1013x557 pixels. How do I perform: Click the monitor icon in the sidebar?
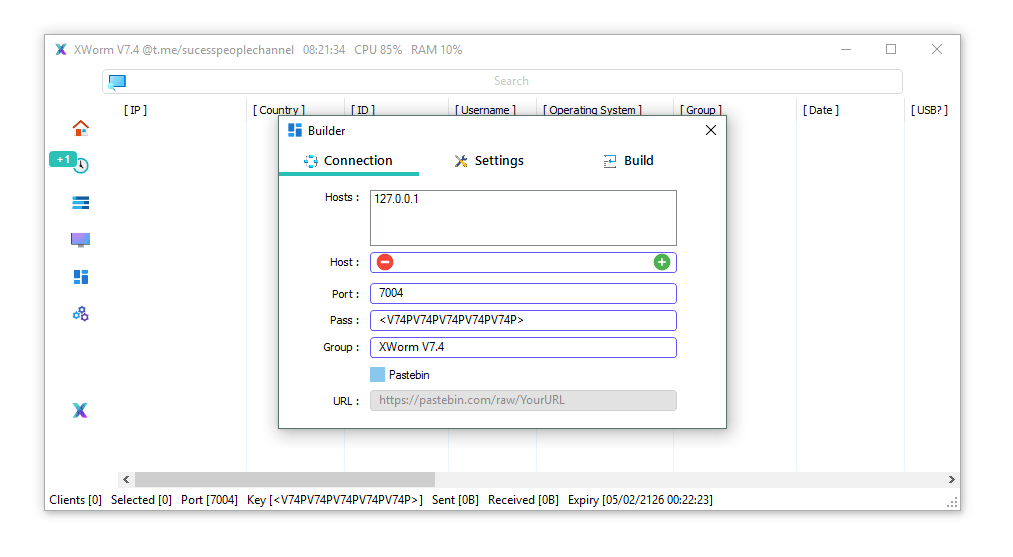coord(81,240)
